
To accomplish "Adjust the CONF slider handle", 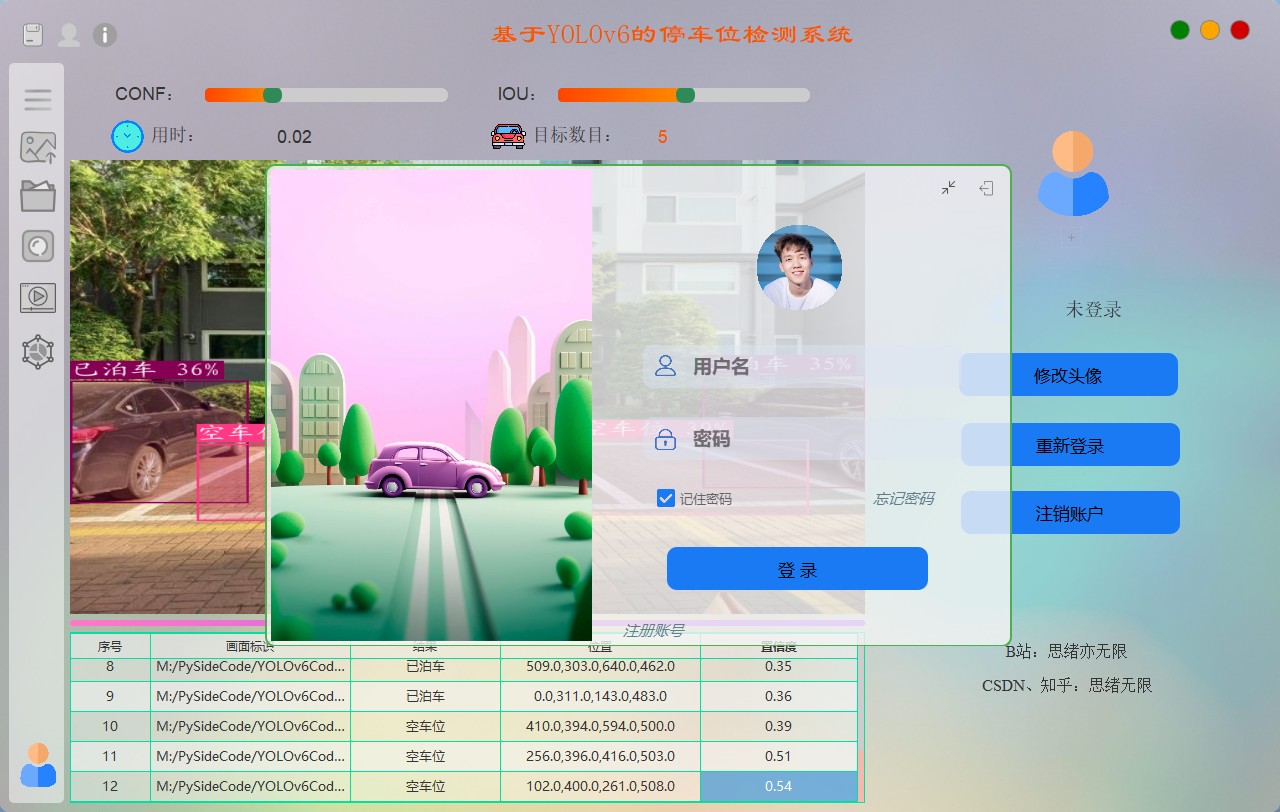I will coord(272,95).
